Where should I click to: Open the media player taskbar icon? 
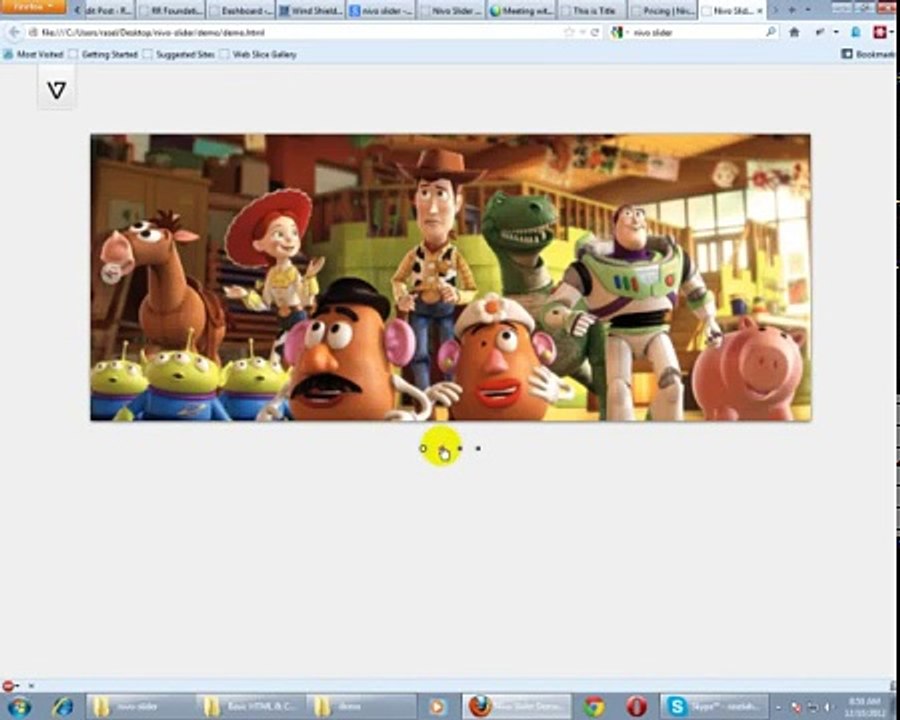click(x=437, y=707)
